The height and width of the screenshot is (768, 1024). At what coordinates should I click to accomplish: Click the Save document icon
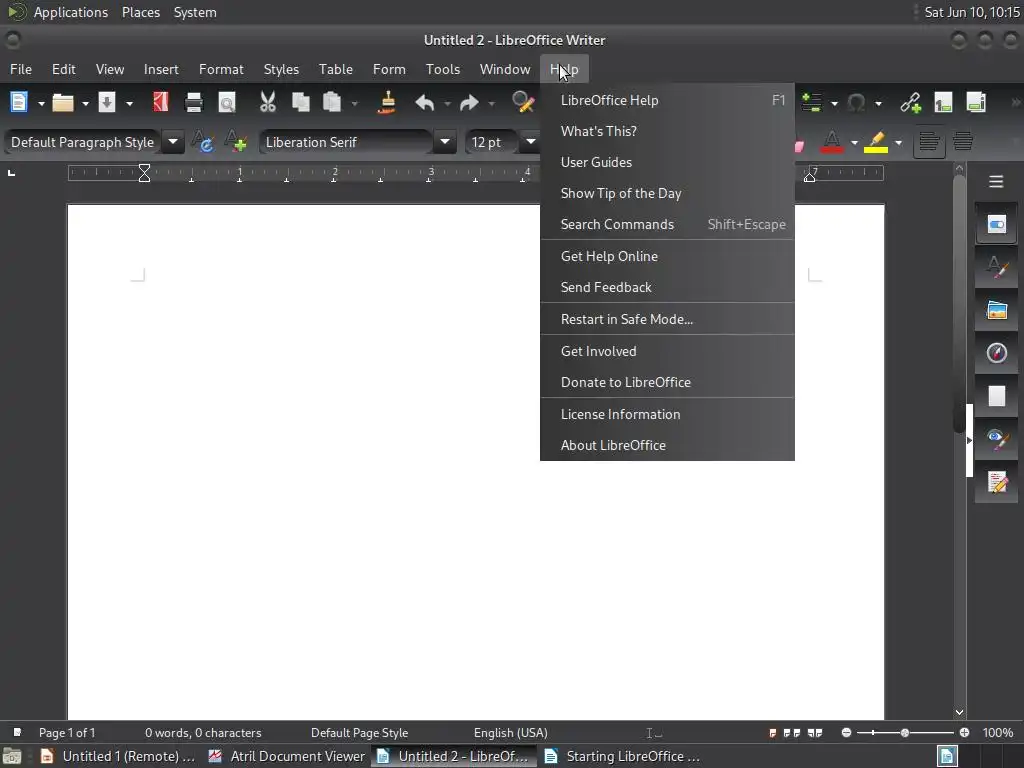tap(106, 102)
